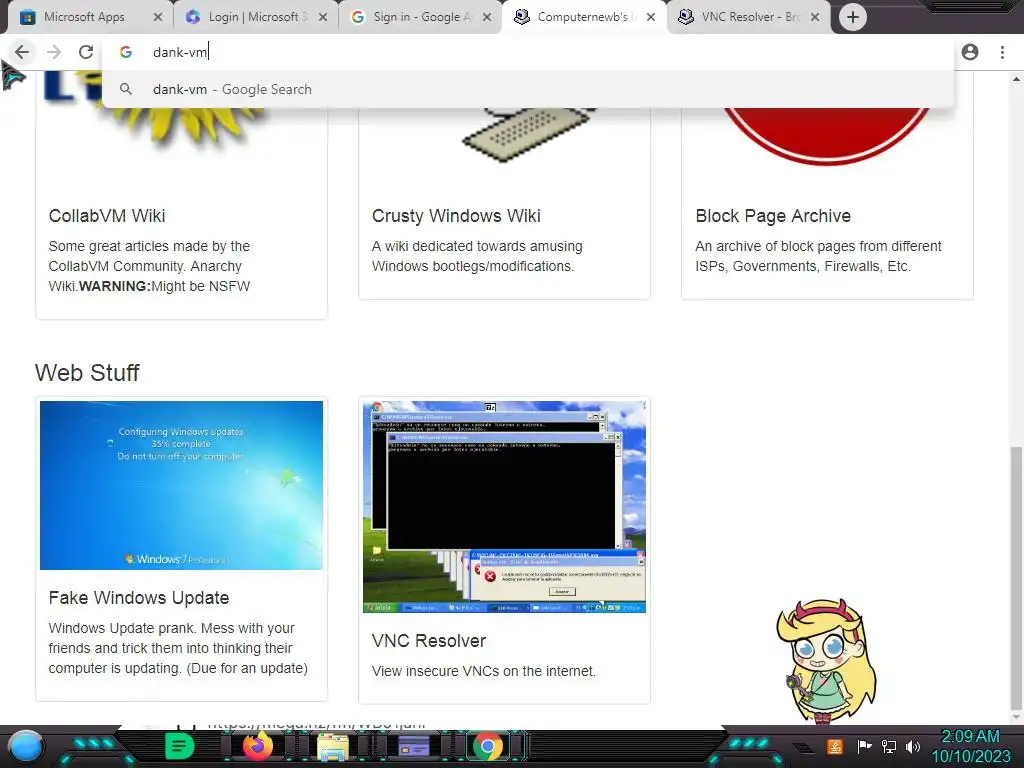Open File Explorer from the taskbar
The width and height of the screenshot is (1024, 768).
(333, 747)
